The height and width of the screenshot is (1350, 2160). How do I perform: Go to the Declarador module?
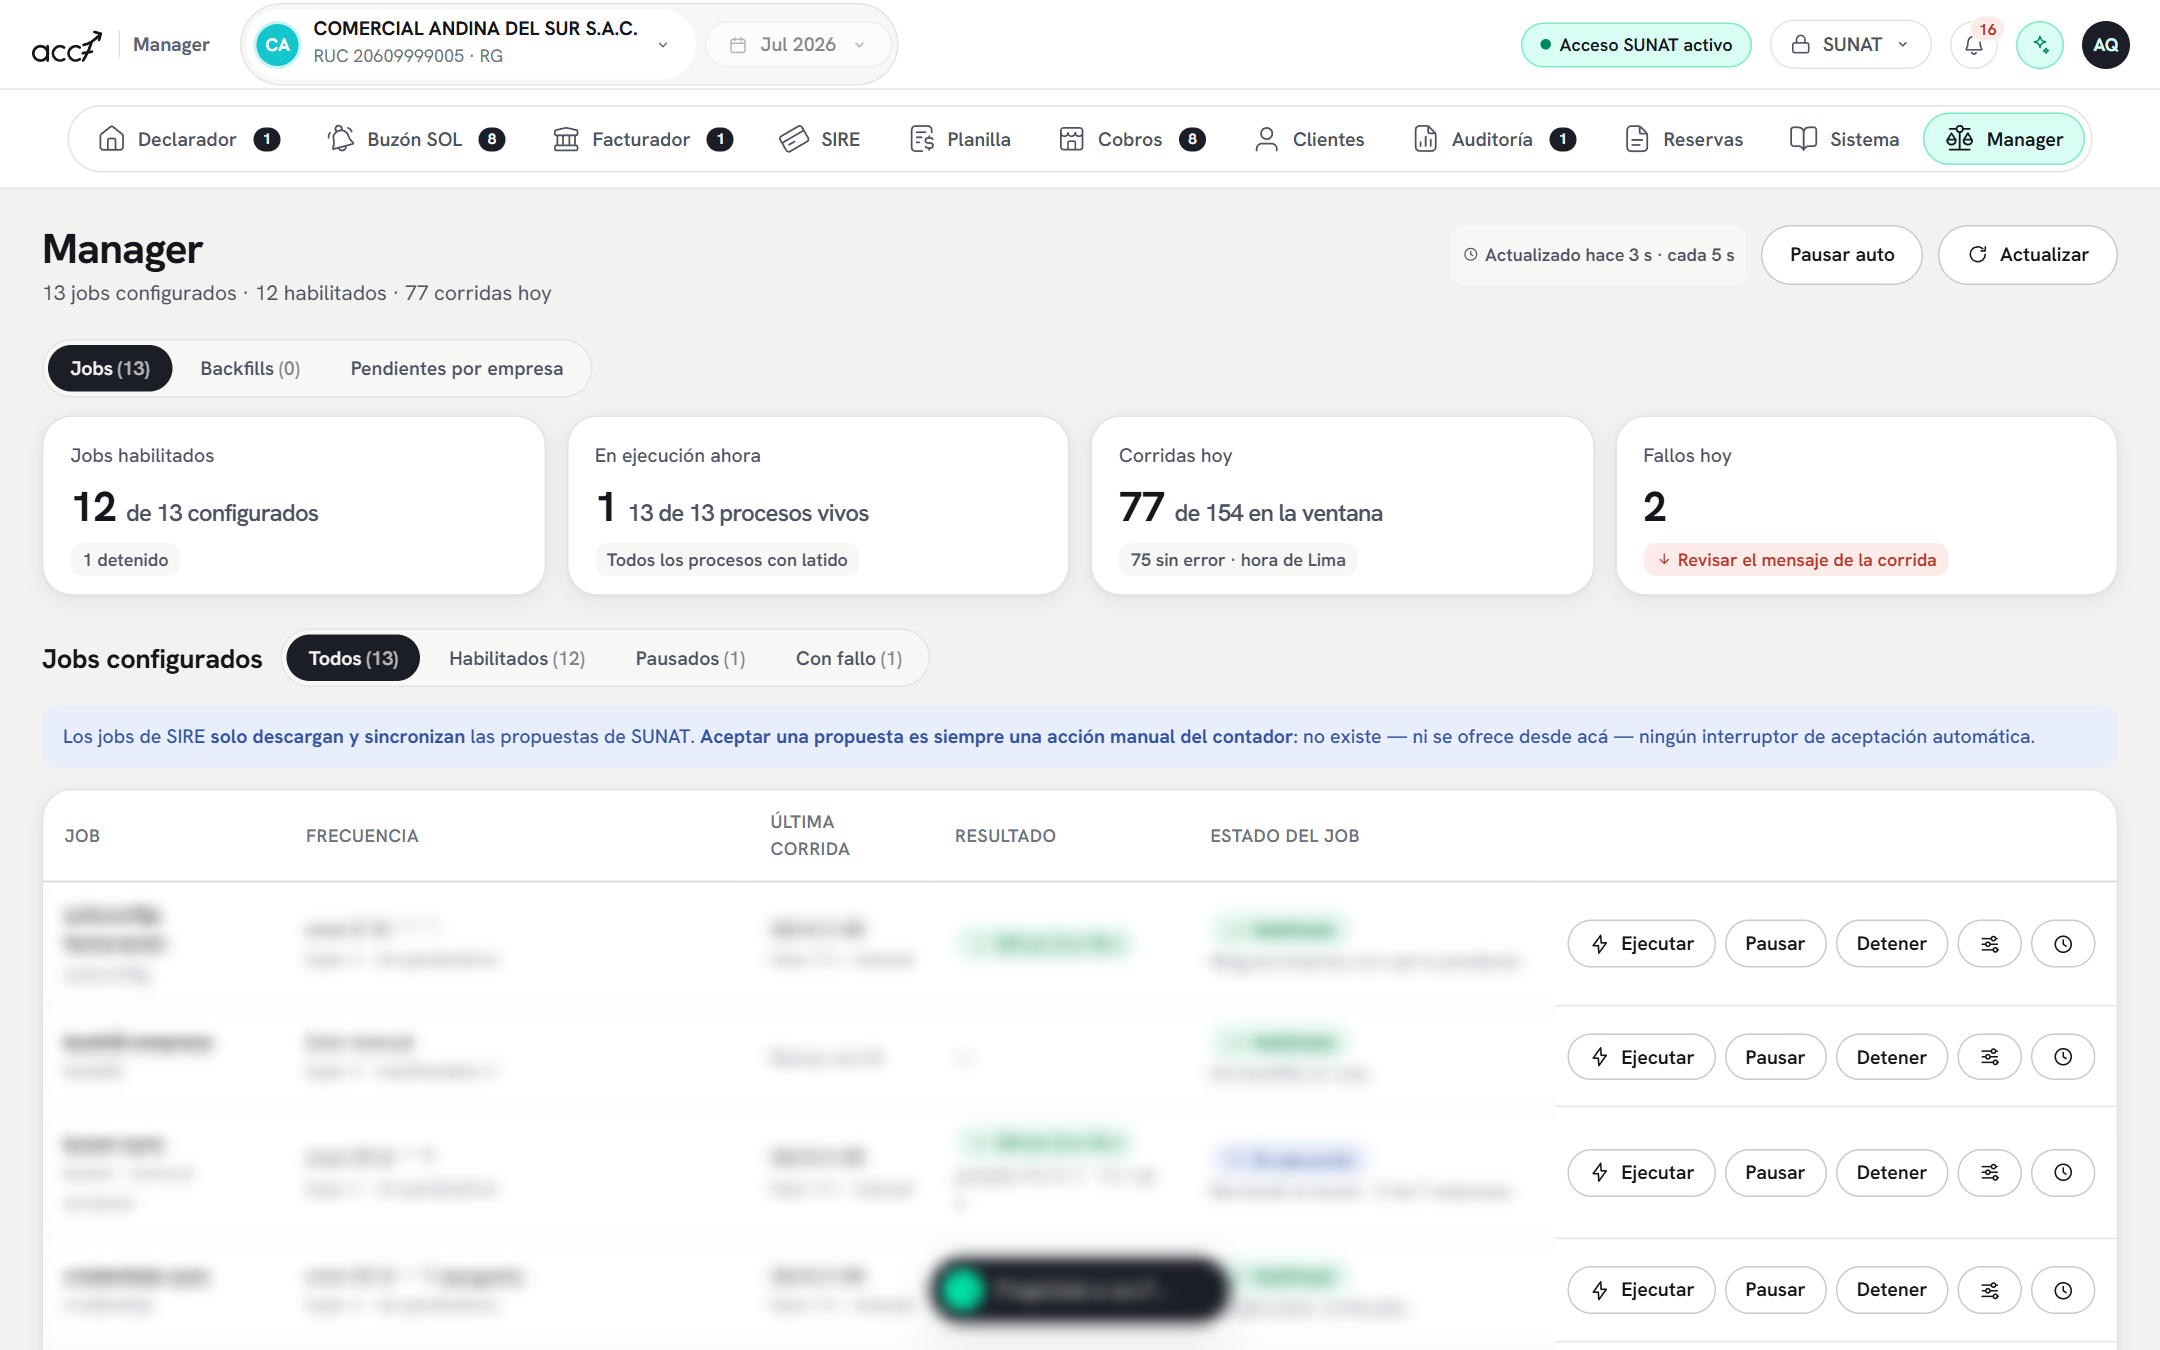pos(189,139)
